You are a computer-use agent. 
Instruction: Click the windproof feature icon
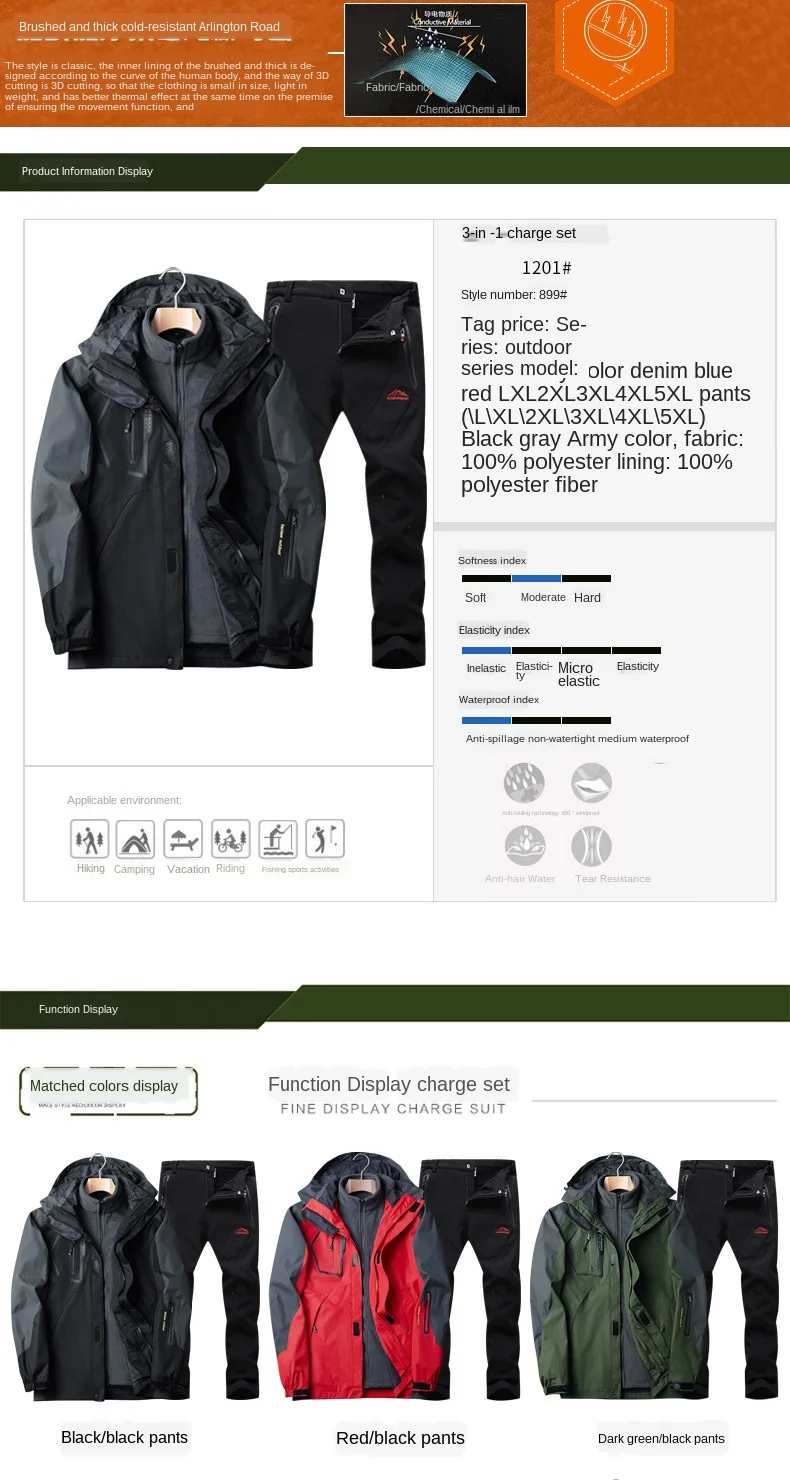[591, 783]
